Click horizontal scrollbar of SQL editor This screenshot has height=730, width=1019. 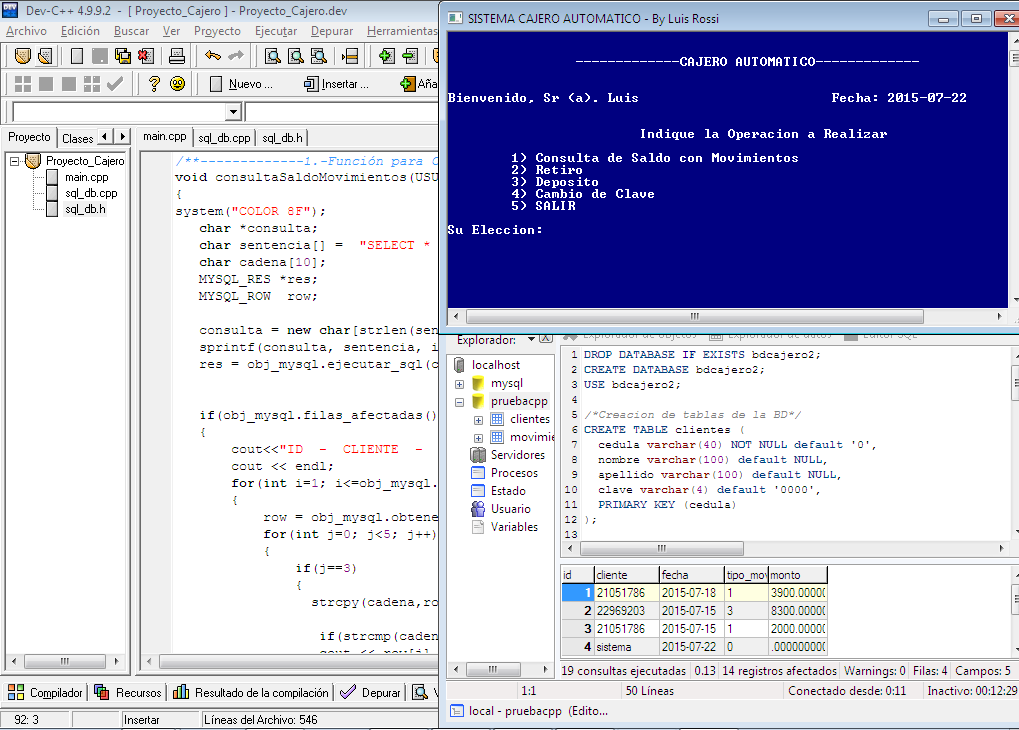click(x=662, y=548)
